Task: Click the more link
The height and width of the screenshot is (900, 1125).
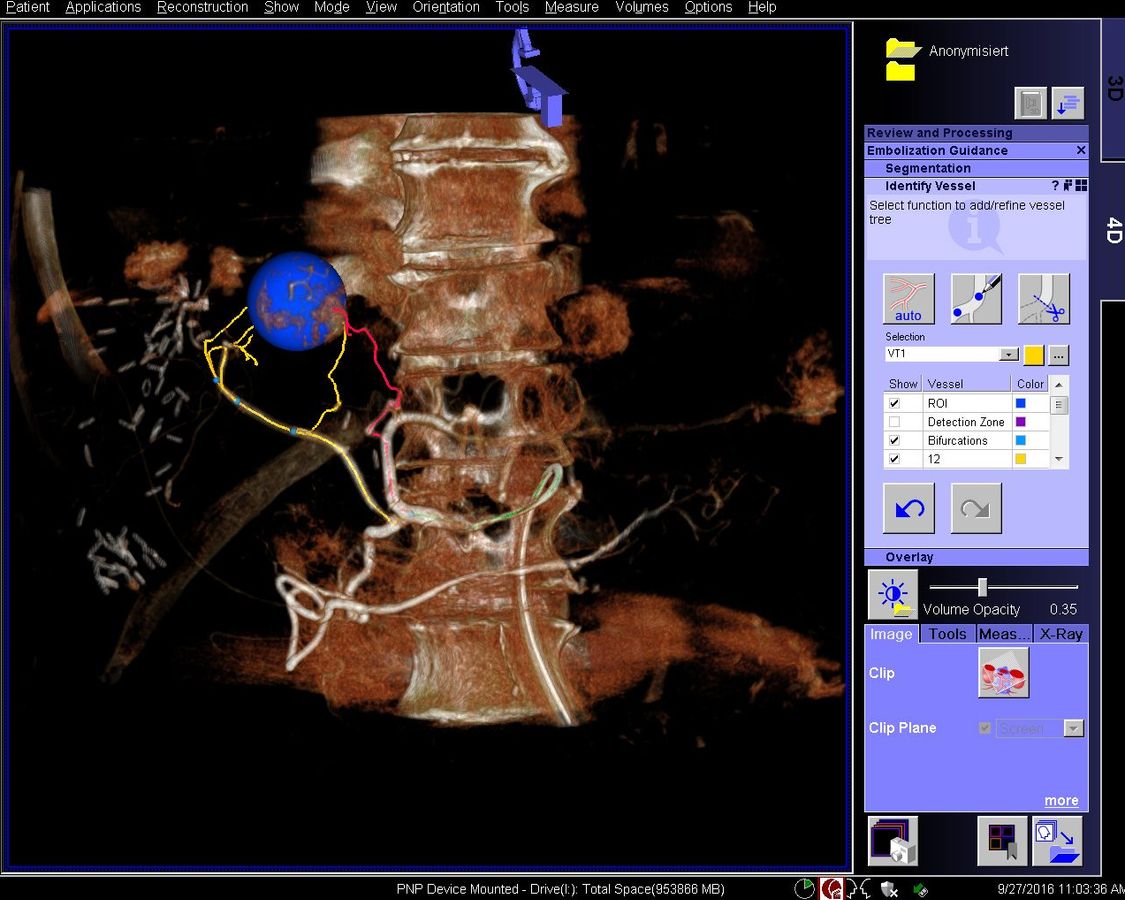Action: [x=1061, y=800]
